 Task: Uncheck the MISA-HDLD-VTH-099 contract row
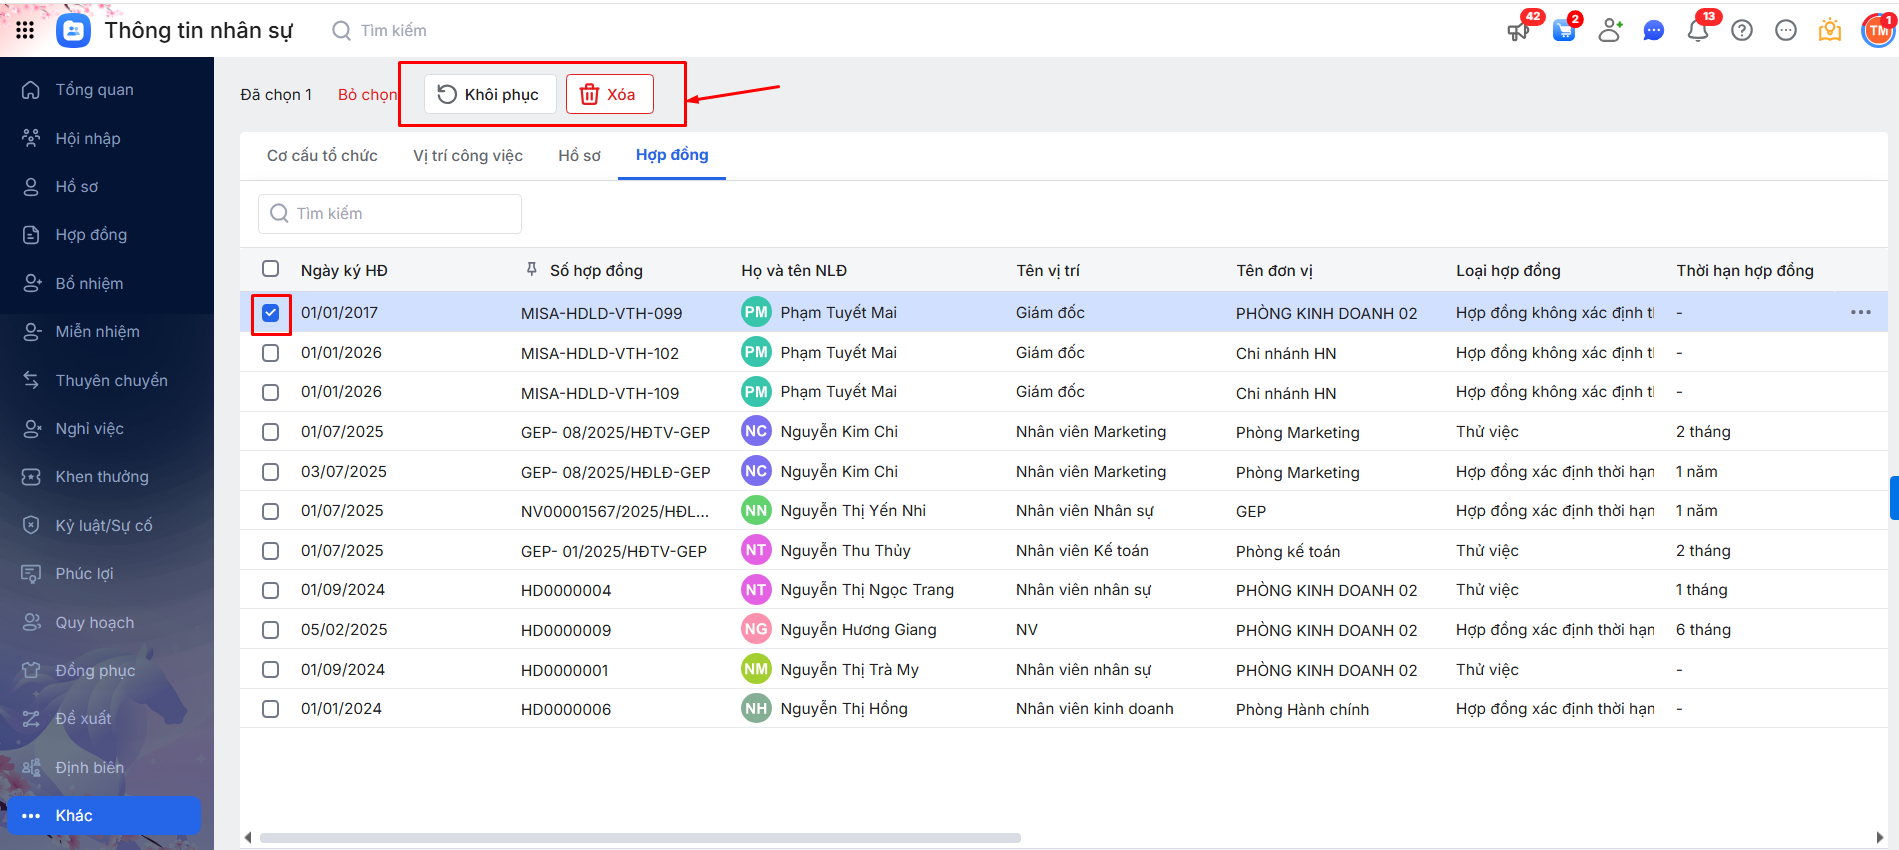coord(270,313)
